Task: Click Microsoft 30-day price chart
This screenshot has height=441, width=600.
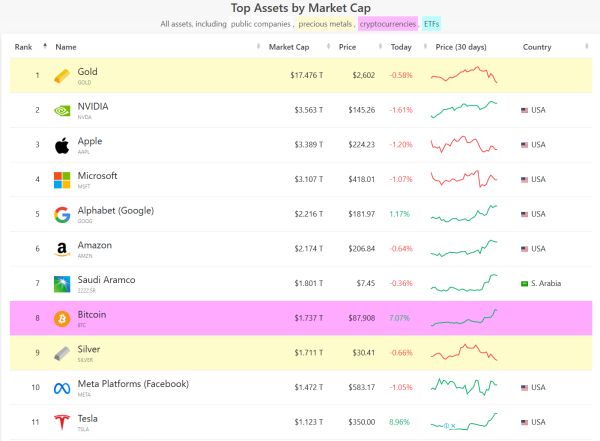Action: 464,179
